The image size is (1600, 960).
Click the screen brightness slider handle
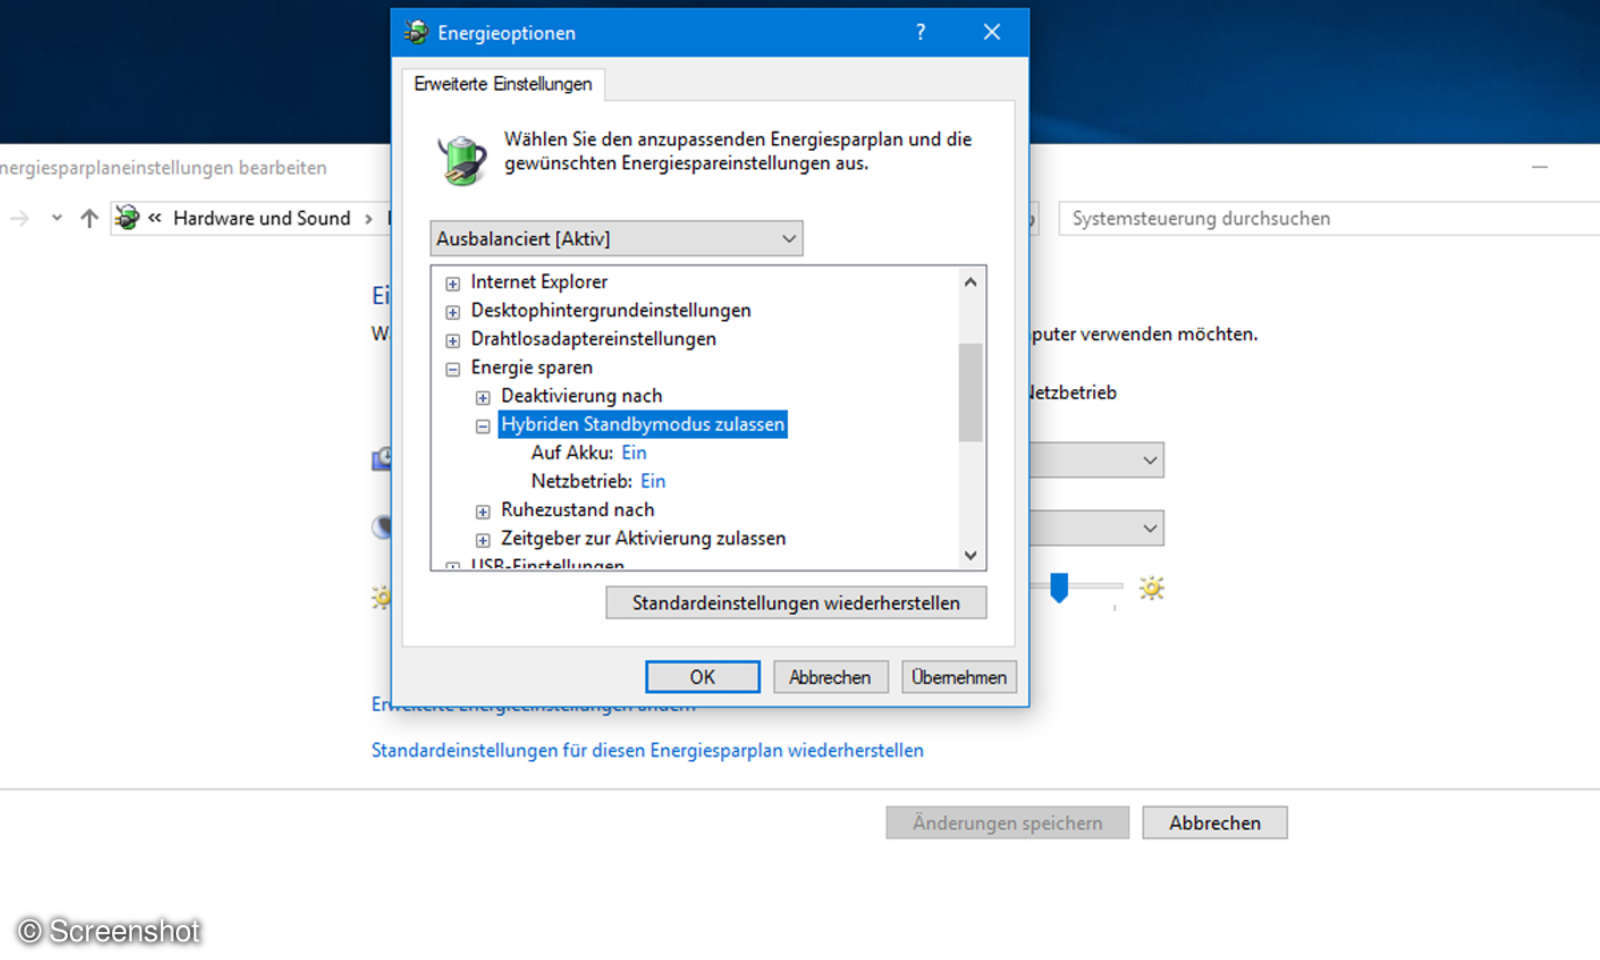[1061, 589]
